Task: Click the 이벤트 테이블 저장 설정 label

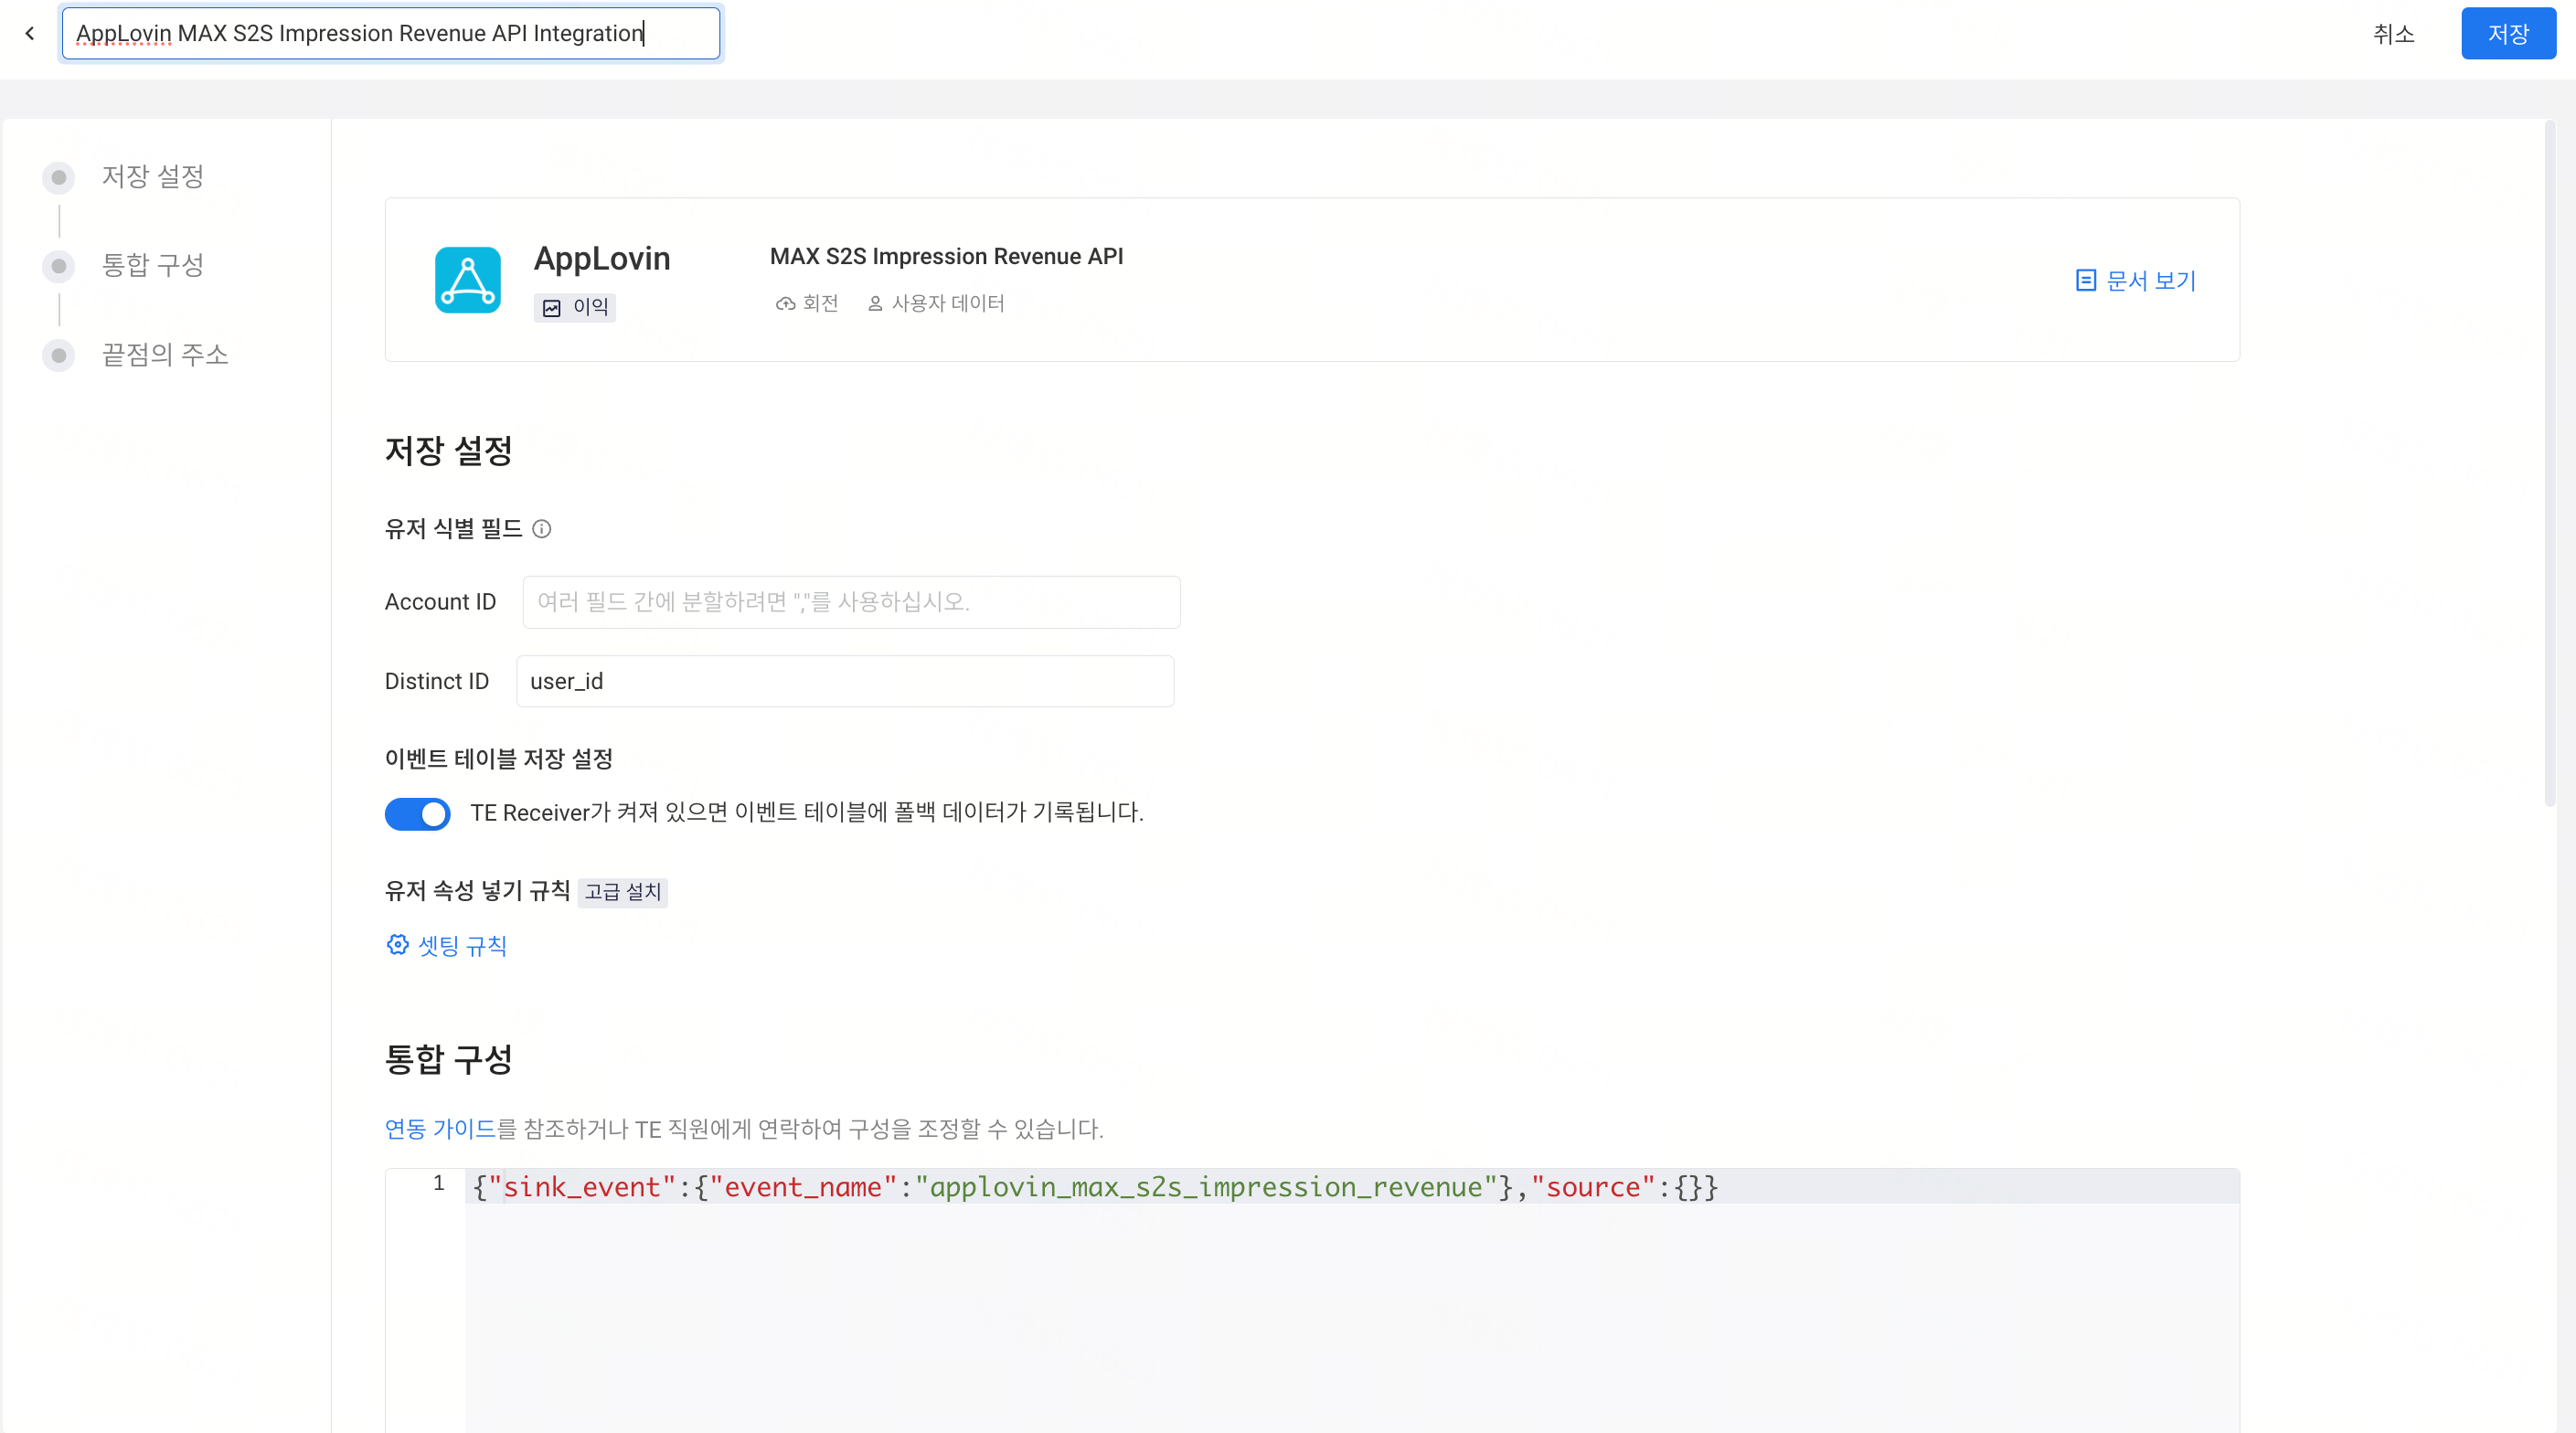Action: 498,759
